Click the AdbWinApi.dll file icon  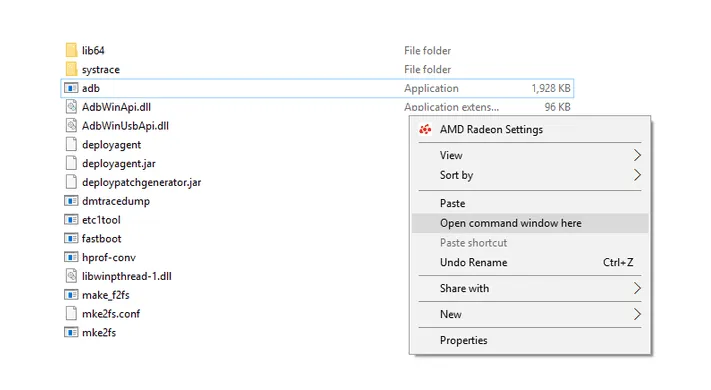(71, 107)
